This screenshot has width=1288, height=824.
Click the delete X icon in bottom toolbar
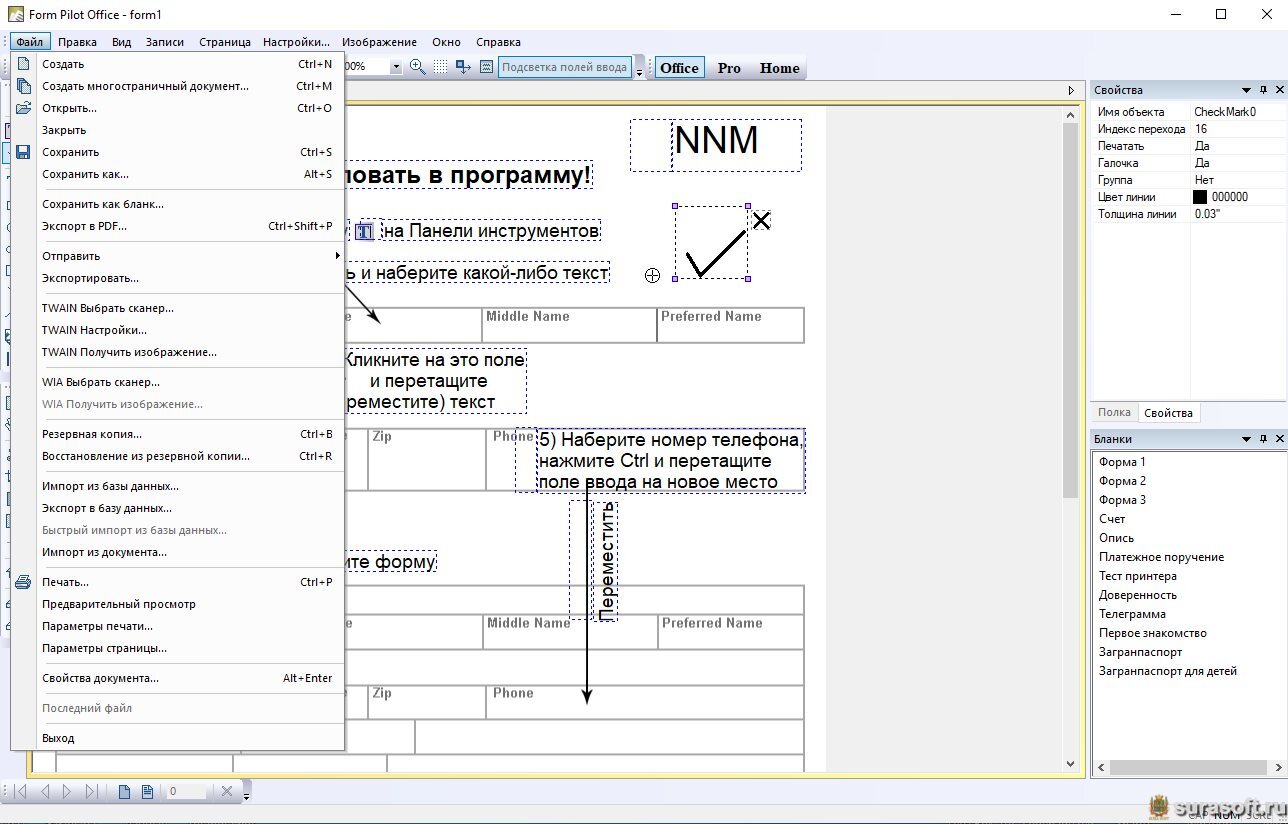click(227, 792)
